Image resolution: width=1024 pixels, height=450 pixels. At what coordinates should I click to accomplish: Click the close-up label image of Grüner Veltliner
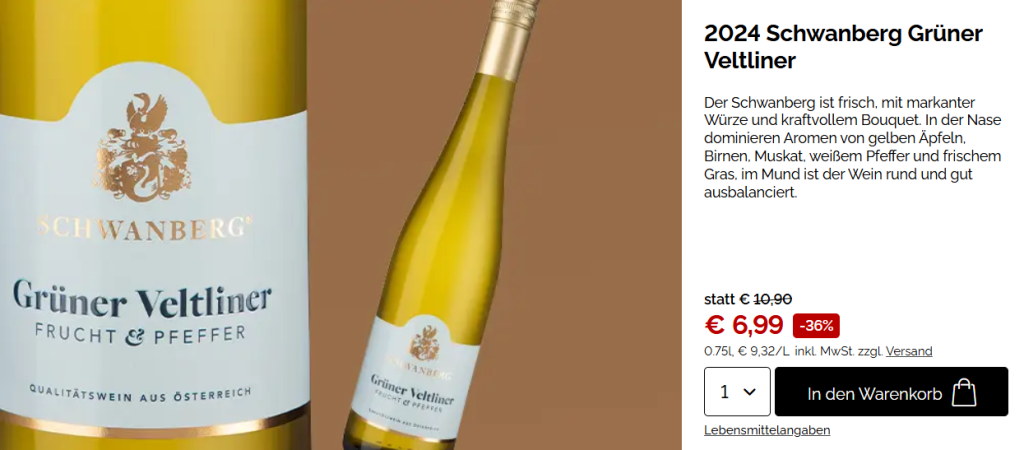153,225
